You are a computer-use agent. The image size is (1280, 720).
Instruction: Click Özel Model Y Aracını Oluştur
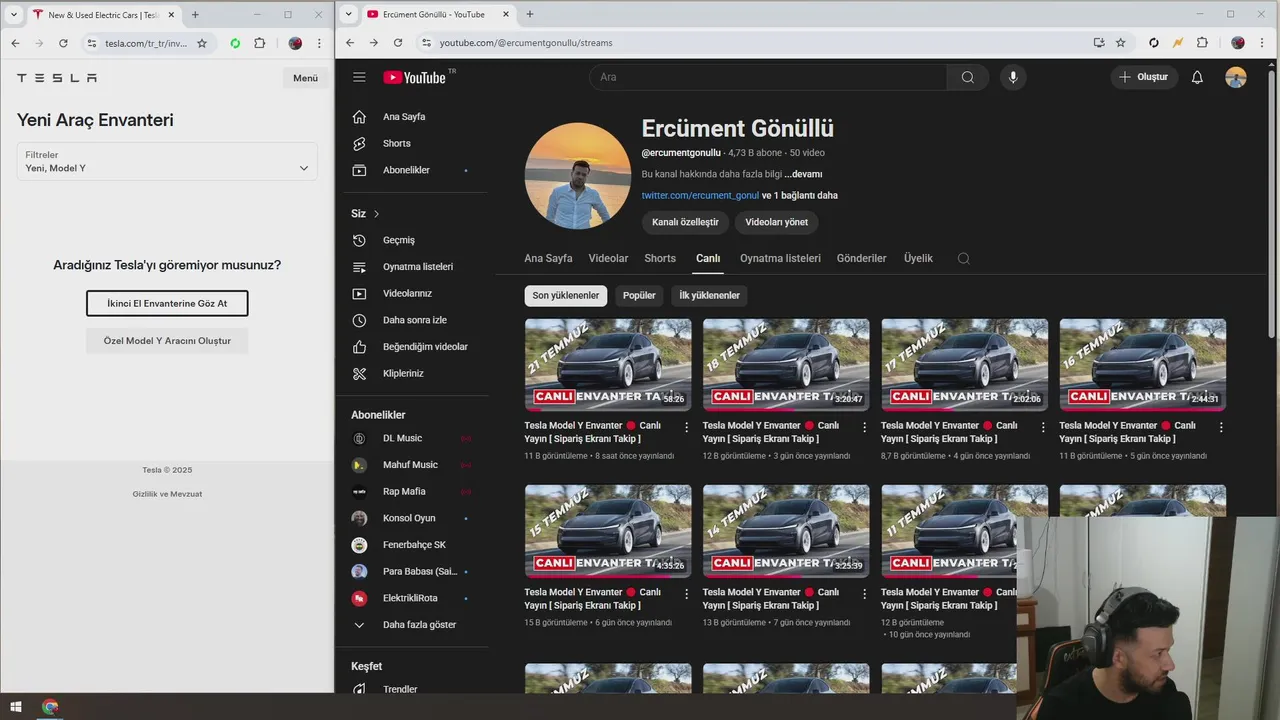[x=167, y=341]
